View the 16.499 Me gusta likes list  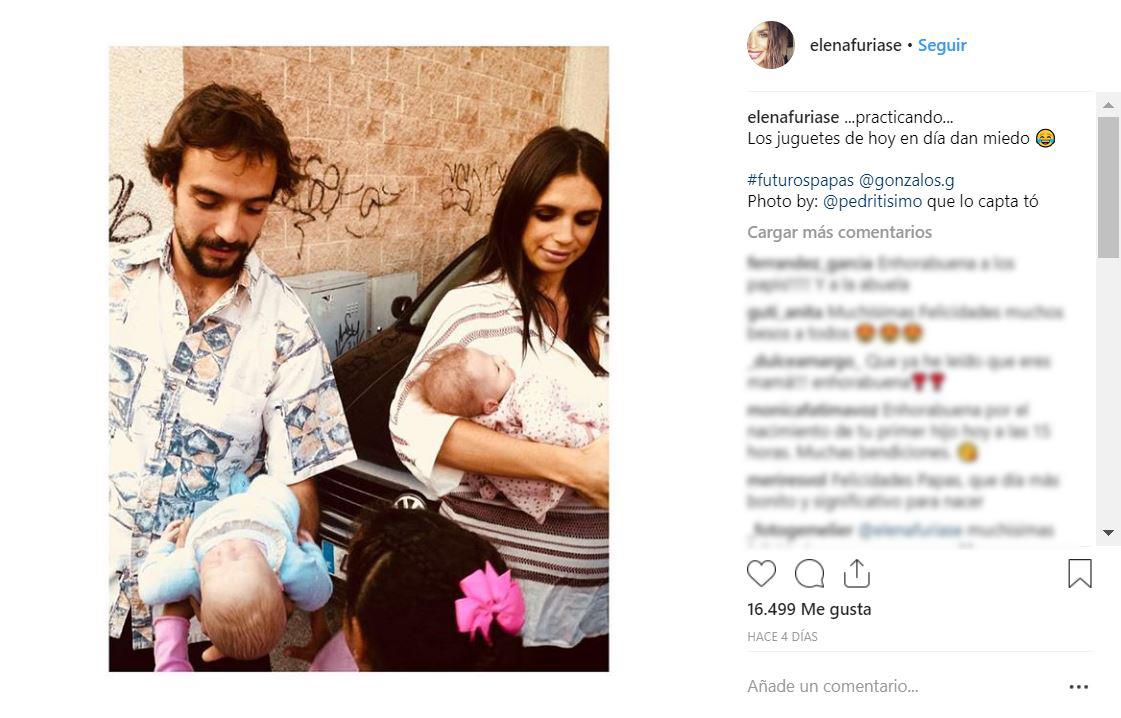pos(809,609)
